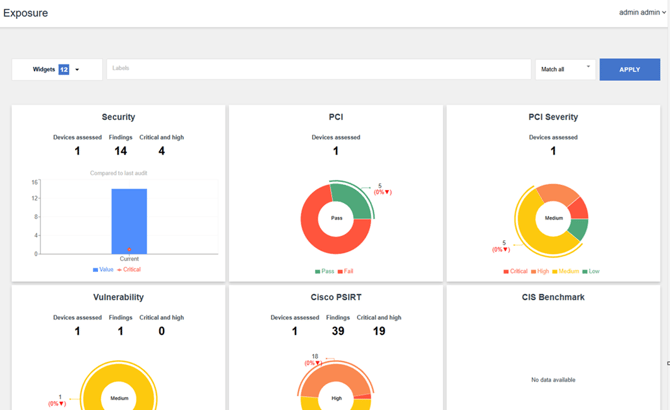Click the Exposure page title

click(x=25, y=13)
